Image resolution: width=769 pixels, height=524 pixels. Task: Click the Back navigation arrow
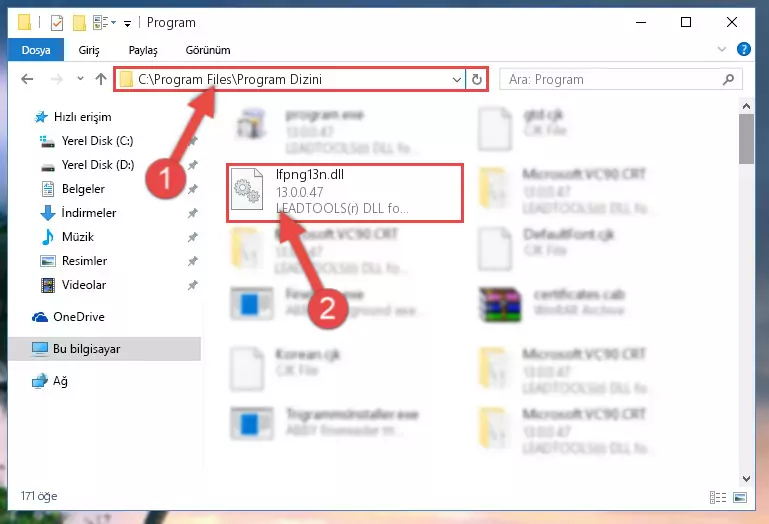point(27,79)
